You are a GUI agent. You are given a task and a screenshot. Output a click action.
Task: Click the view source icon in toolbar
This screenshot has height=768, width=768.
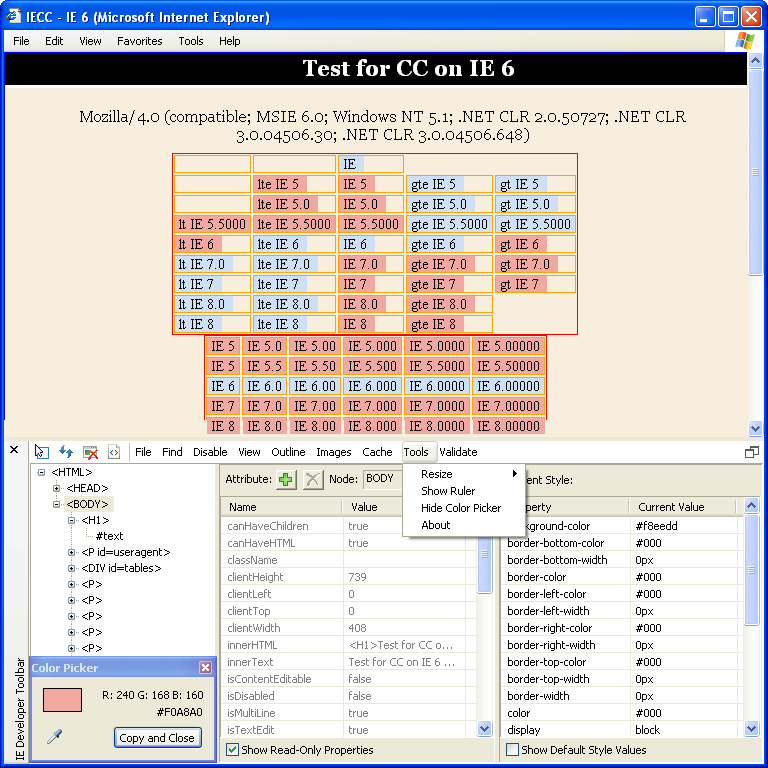[x=114, y=452]
